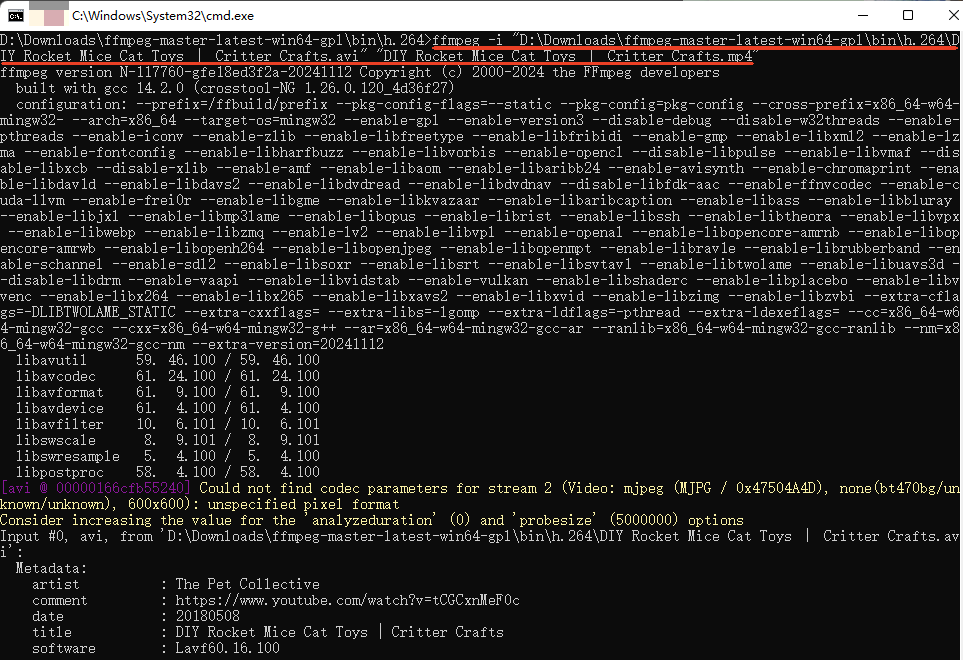
Task: Click the cmd.exe icon in title bar
Action: tap(16, 16)
